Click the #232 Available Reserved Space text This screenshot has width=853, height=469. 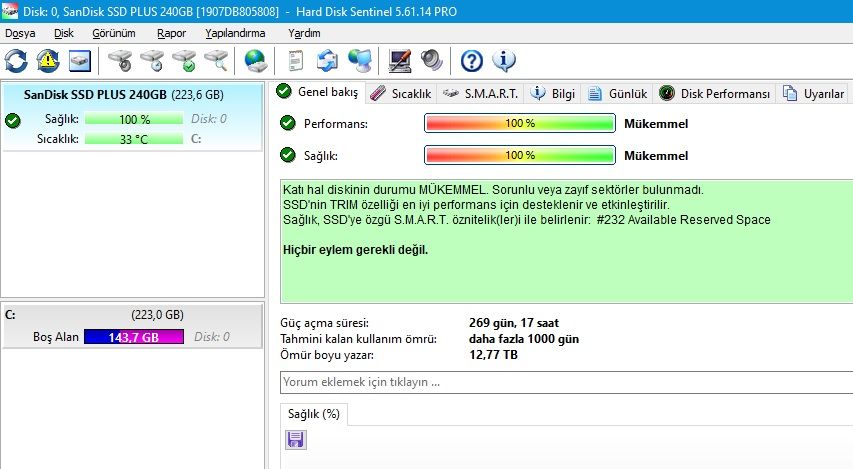click(x=683, y=220)
